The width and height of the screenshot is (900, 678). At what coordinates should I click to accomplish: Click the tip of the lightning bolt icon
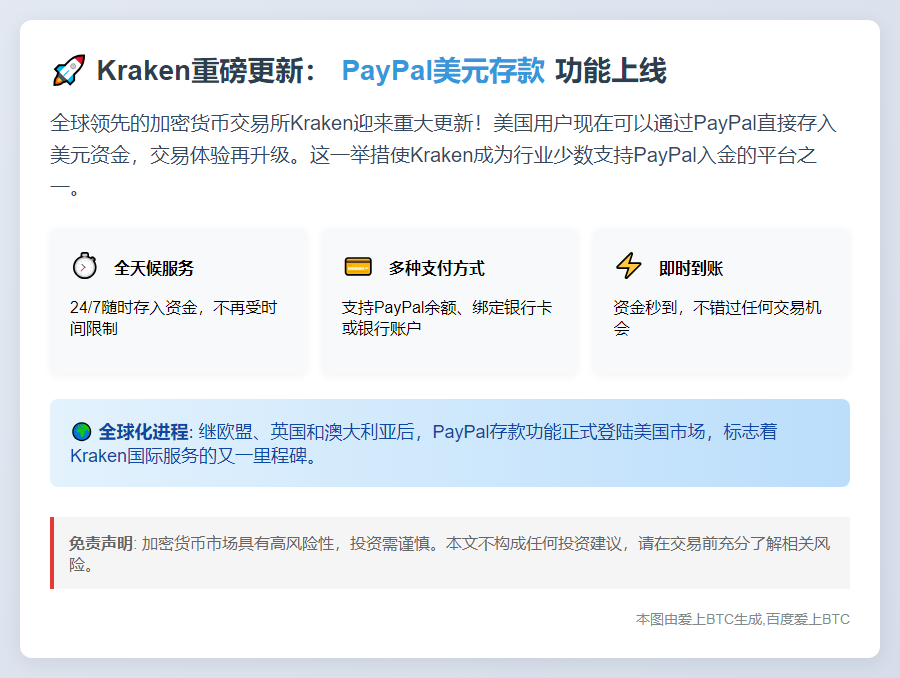click(628, 275)
